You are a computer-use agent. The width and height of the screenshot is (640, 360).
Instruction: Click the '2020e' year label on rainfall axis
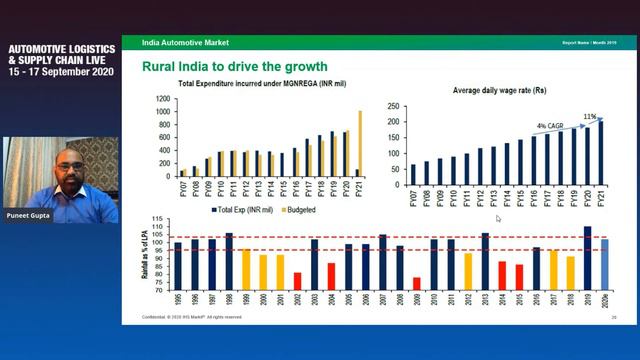pos(605,300)
